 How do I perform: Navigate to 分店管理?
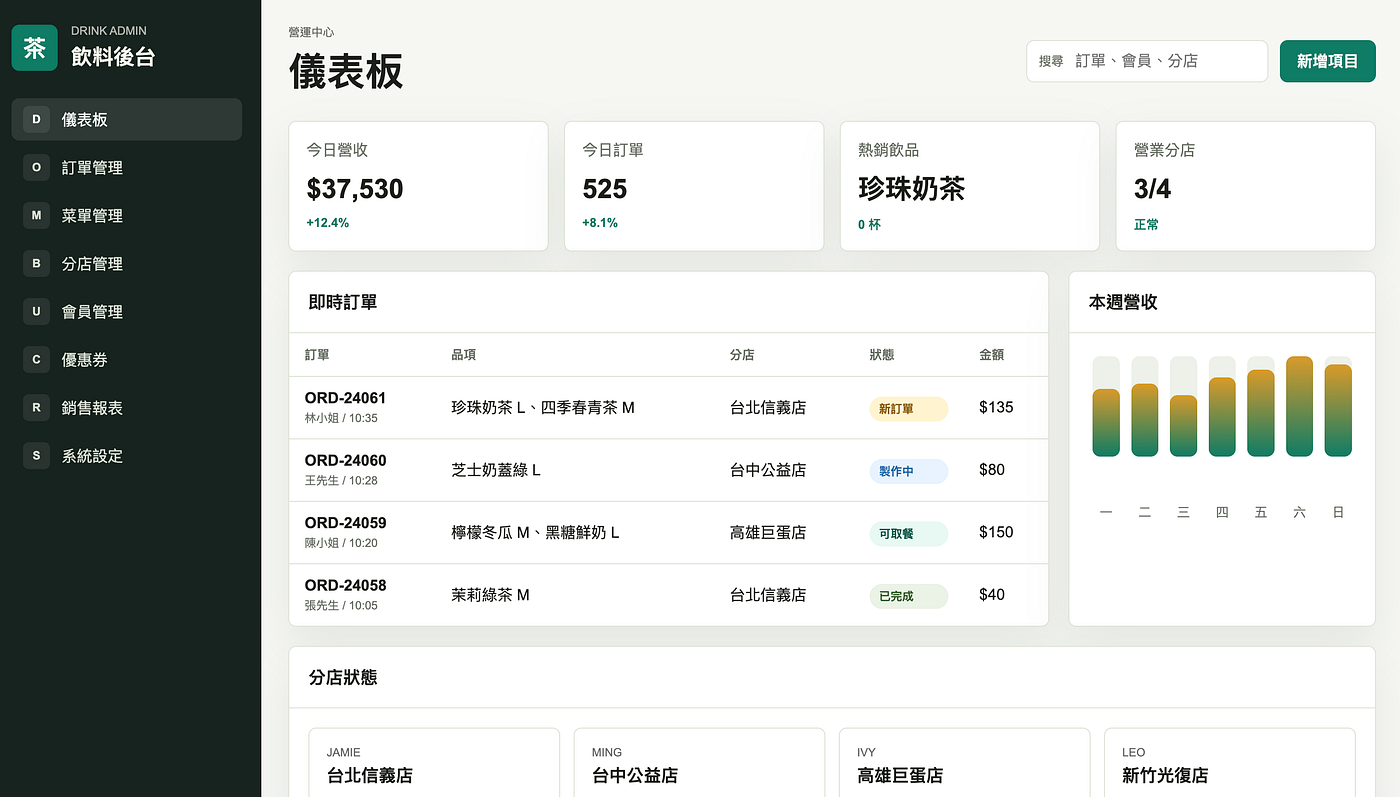(127, 264)
